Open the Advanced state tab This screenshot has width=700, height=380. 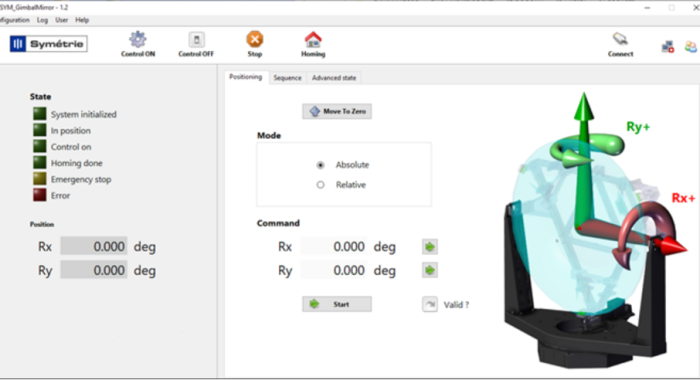click(x=334, y=78)
